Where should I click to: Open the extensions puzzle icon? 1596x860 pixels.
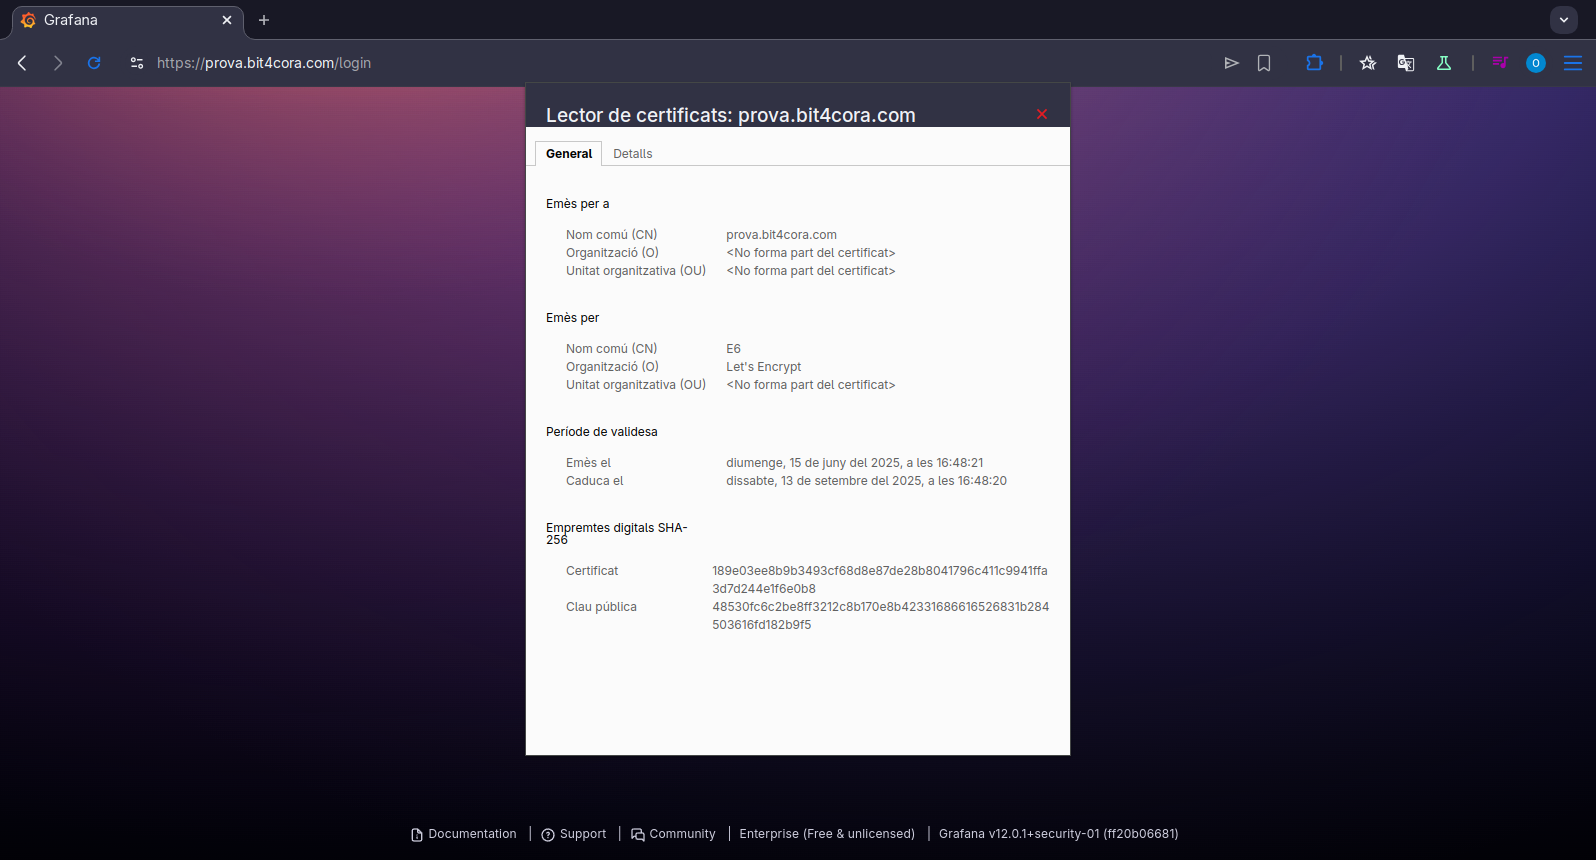tap(1314, 63)
